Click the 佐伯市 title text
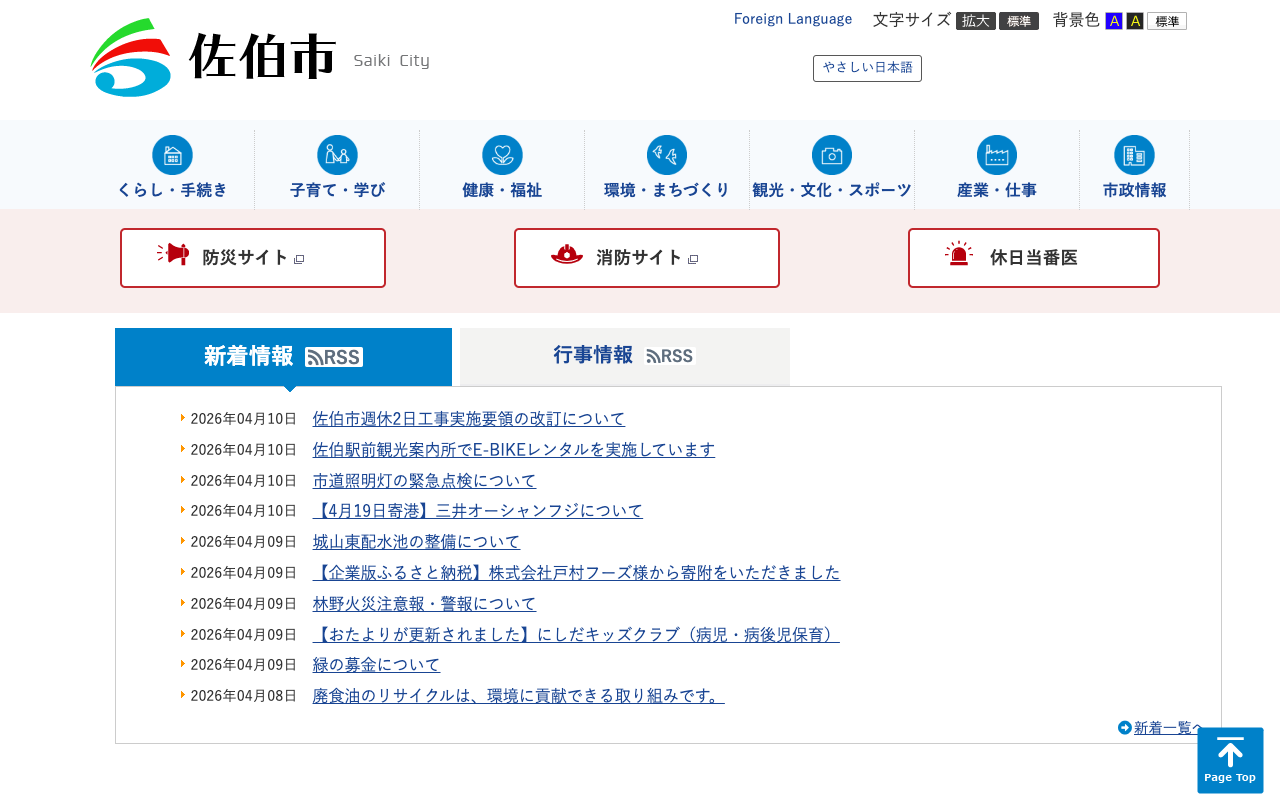The height and width of the screenshot is (800, 1280). click(262, 57)
